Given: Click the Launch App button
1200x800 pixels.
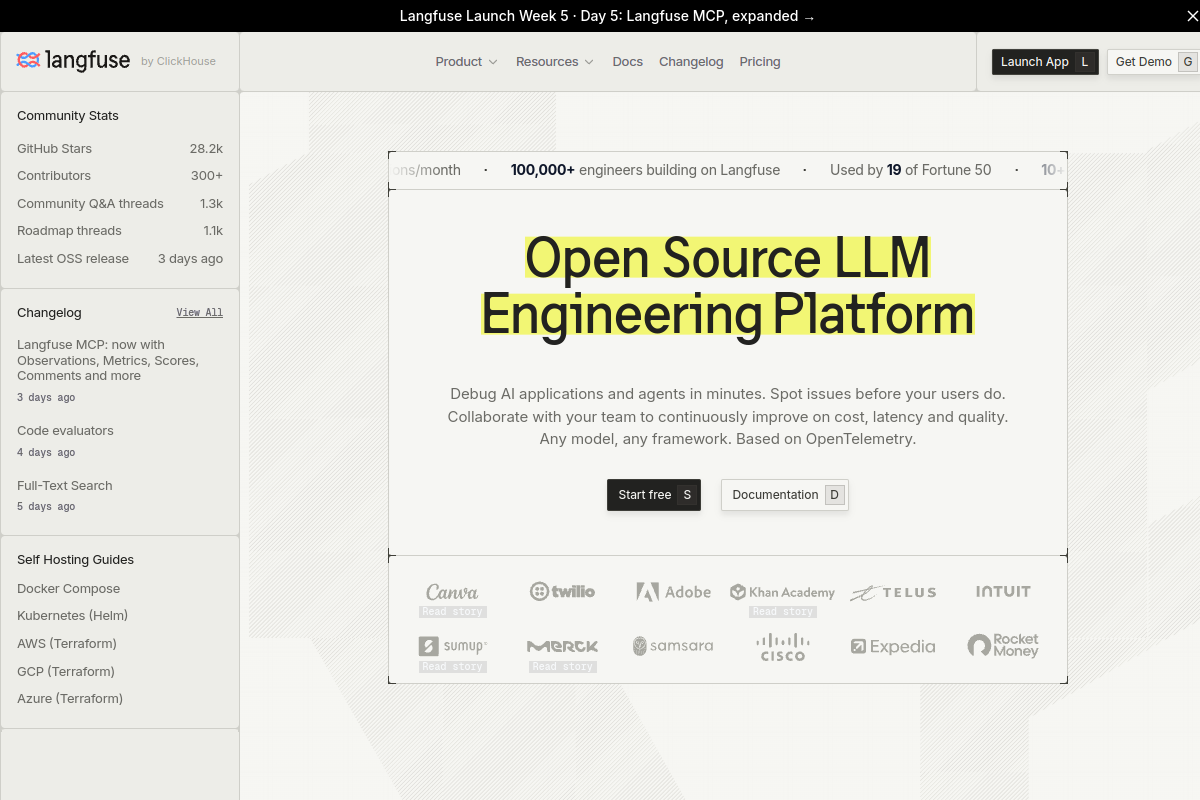Looking at the screenshot, I should pos(1045,62).
